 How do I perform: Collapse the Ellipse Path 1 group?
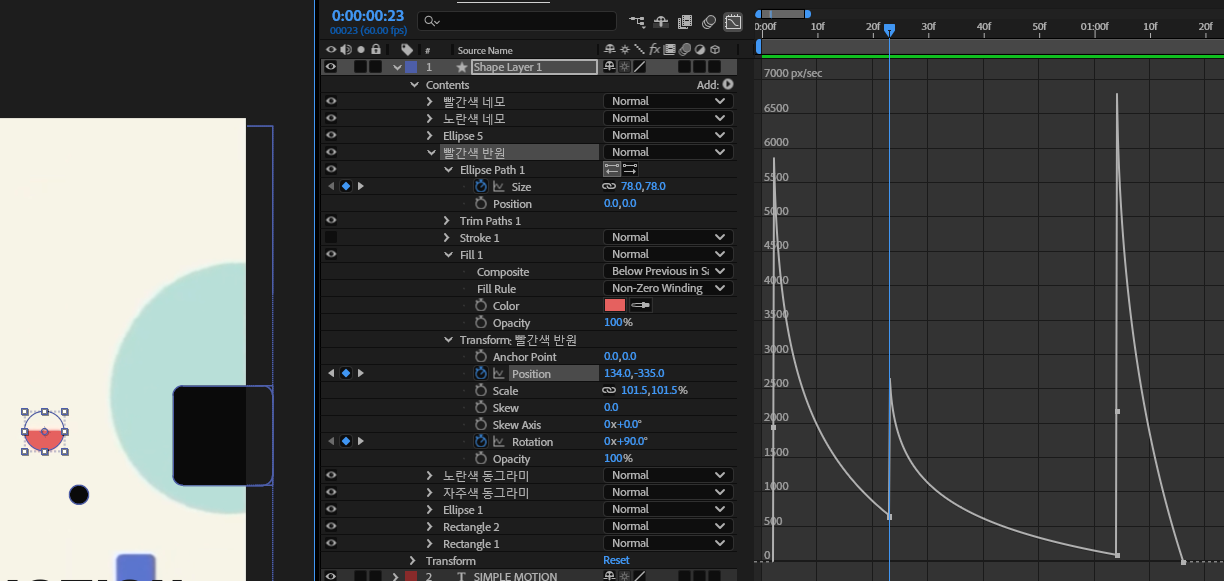[449, 170]
